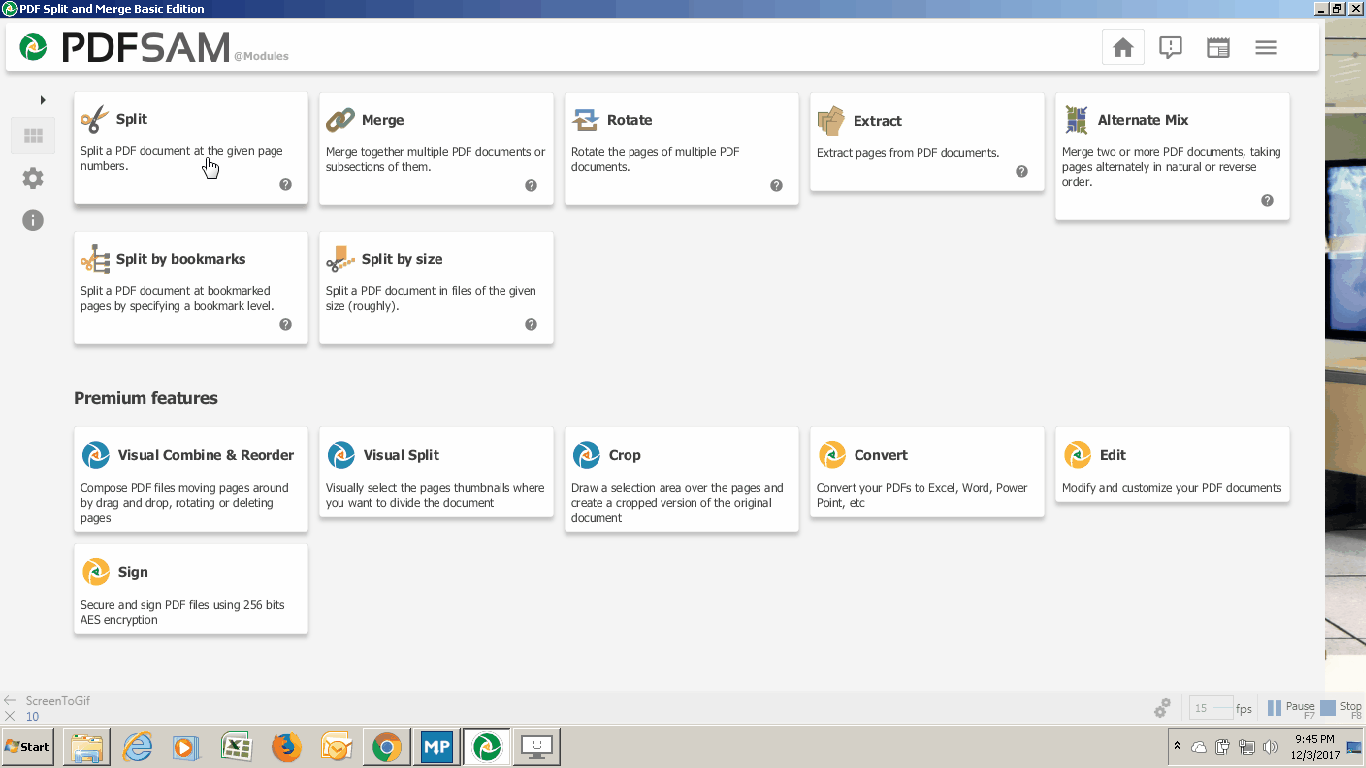Show hidden system tray icons
This screenshot has height=768, width=1366.
coord(1177,746)
